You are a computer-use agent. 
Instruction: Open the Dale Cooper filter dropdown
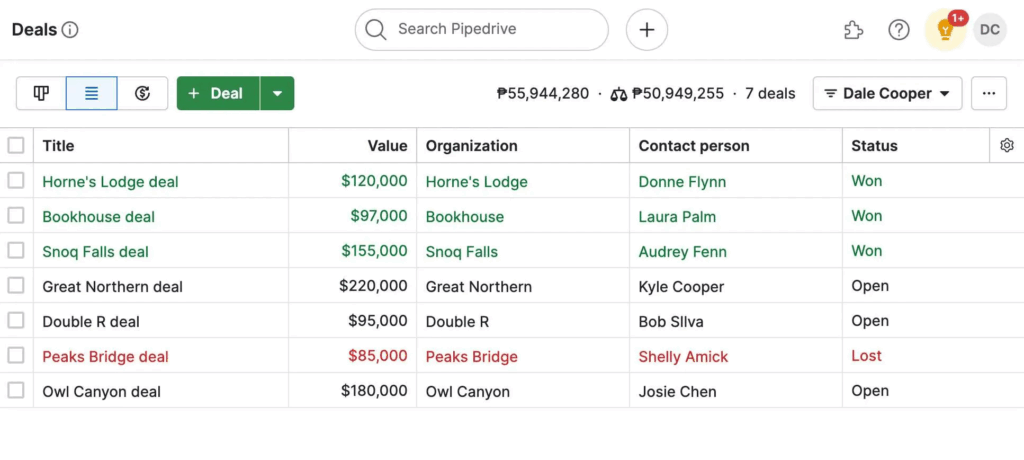point(887,93)
